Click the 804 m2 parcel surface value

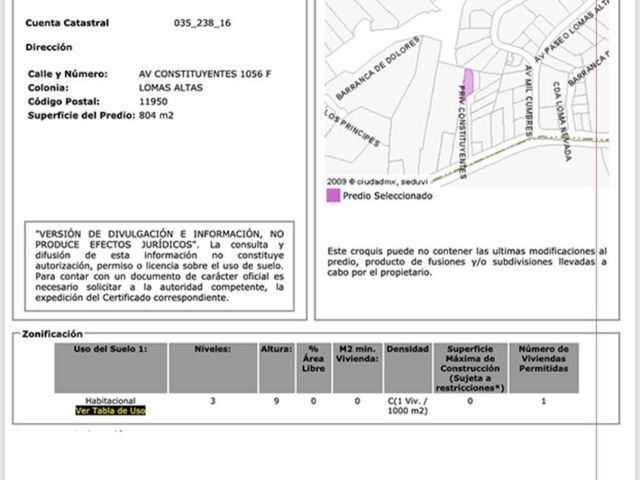[x=156, y=116]
